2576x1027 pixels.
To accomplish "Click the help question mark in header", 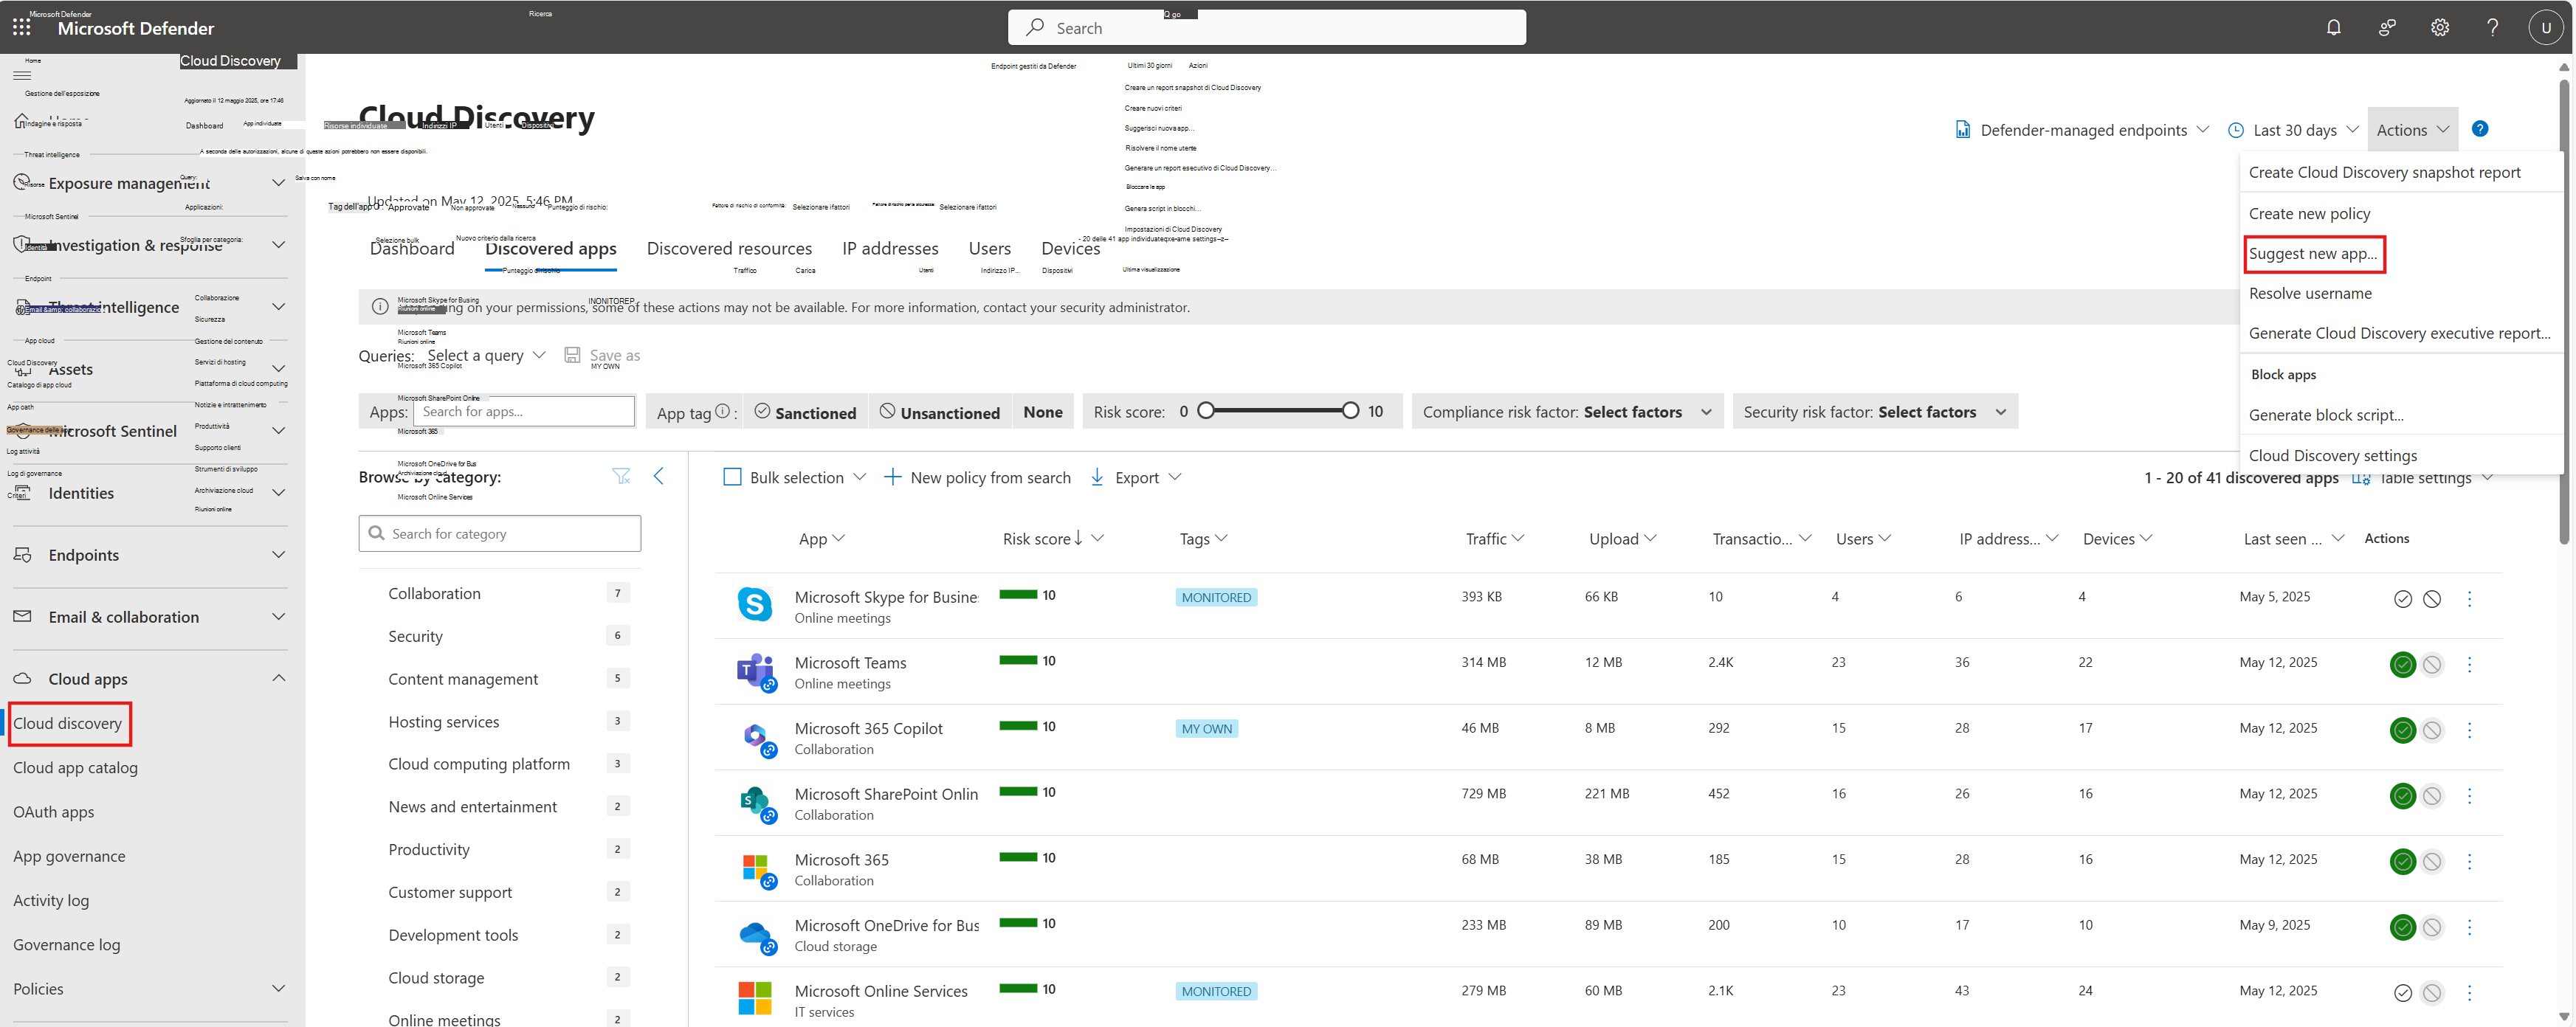I will coord(2492,27).
